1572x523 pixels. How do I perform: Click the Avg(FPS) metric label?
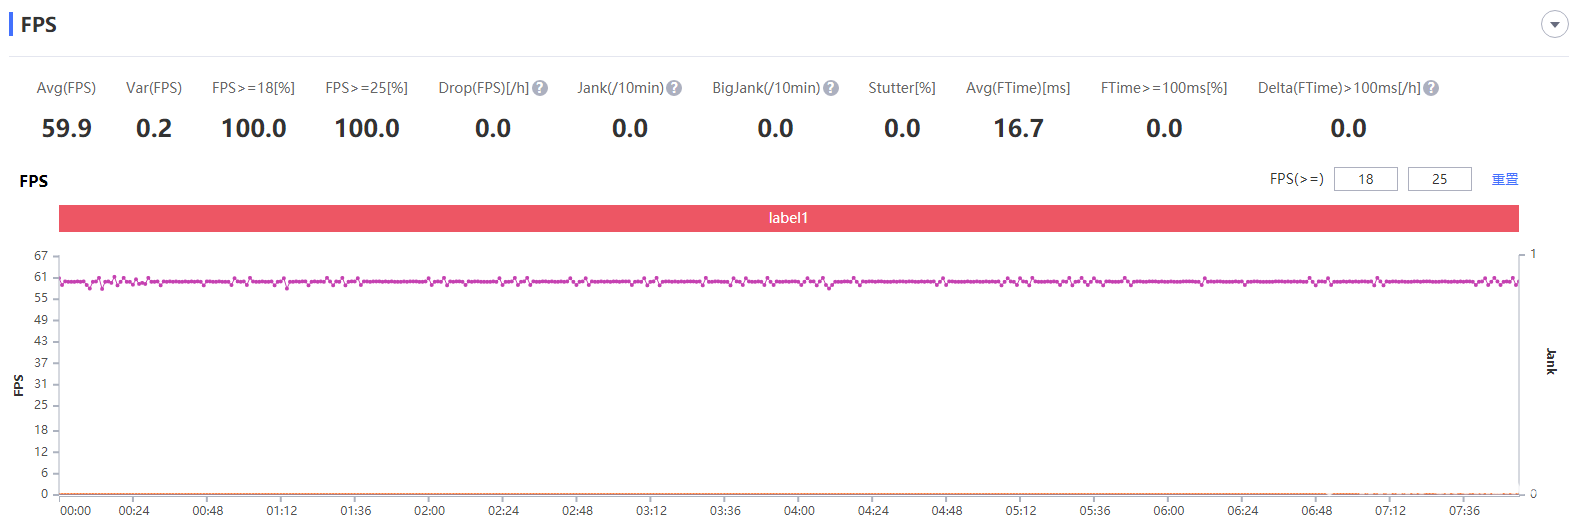pyautogui.click(x=66, y=88)
